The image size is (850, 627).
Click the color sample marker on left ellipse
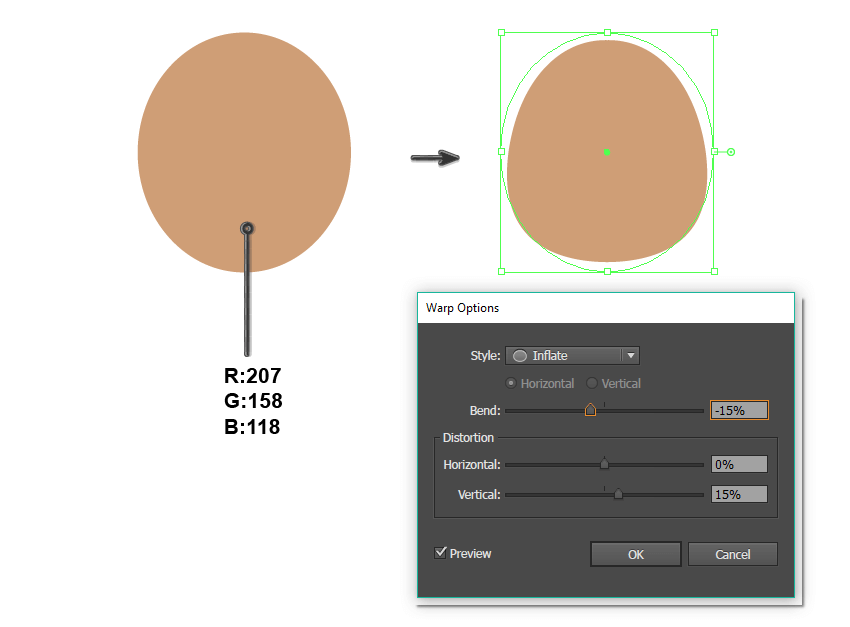coord(247,229)
